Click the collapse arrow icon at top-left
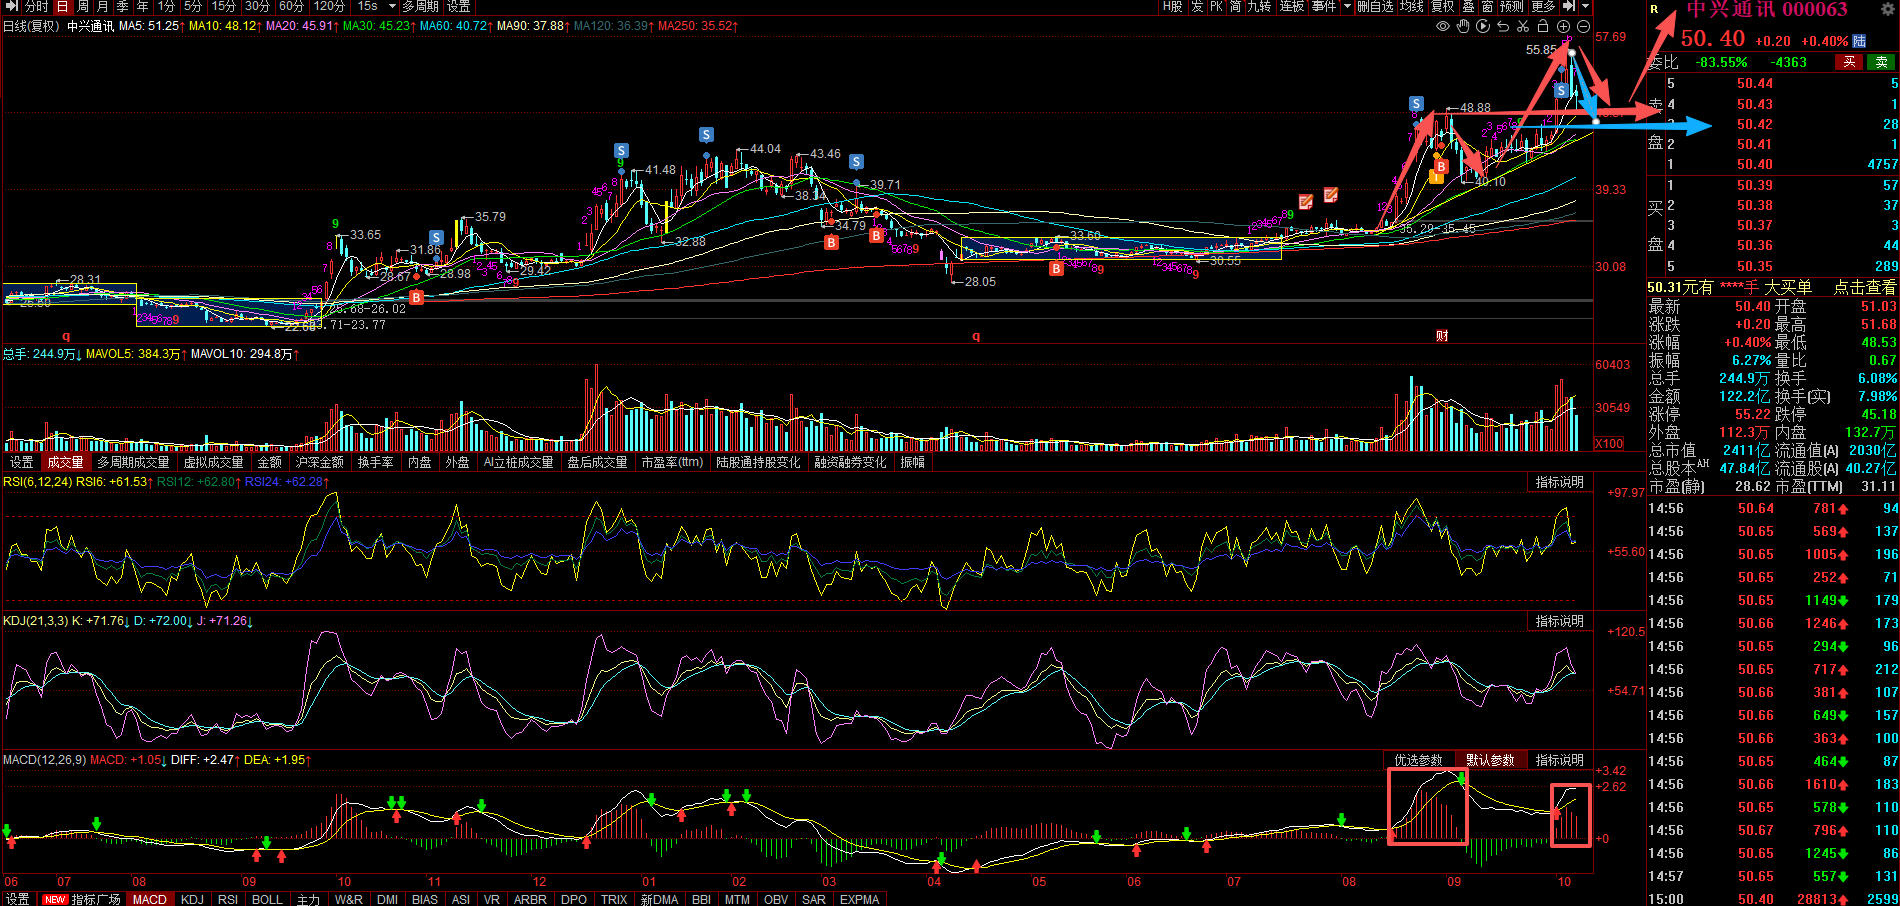 point(12,6)
